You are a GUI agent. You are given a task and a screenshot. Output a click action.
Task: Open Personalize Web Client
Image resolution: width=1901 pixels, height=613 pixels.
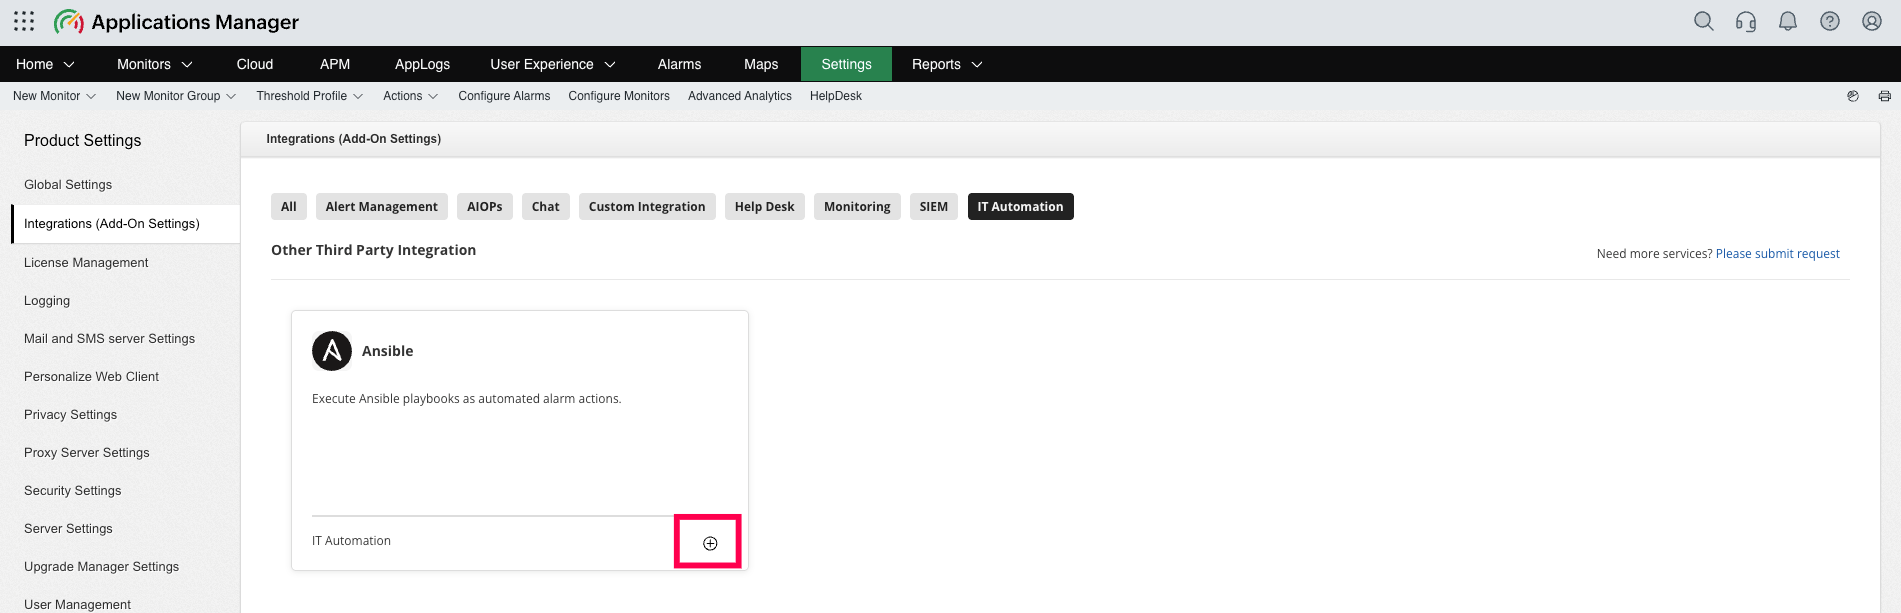pyautogui.click(x=92, y=377)
